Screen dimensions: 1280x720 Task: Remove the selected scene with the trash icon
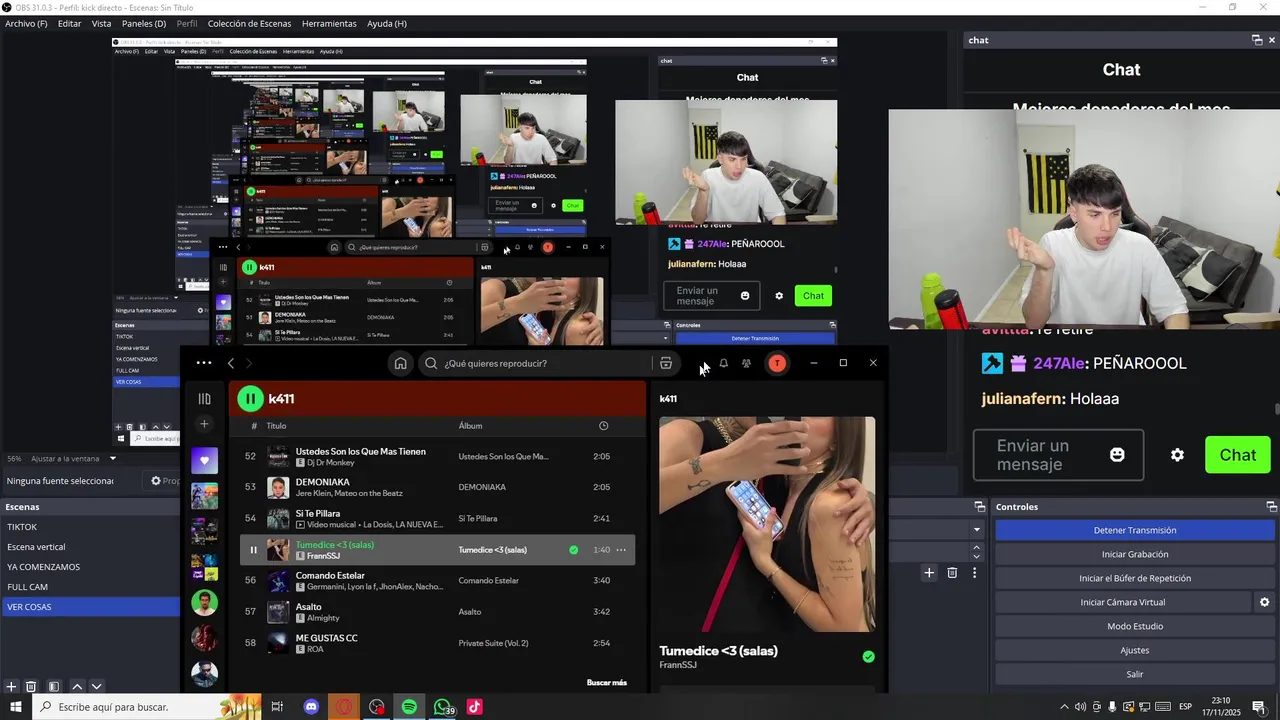31,687
